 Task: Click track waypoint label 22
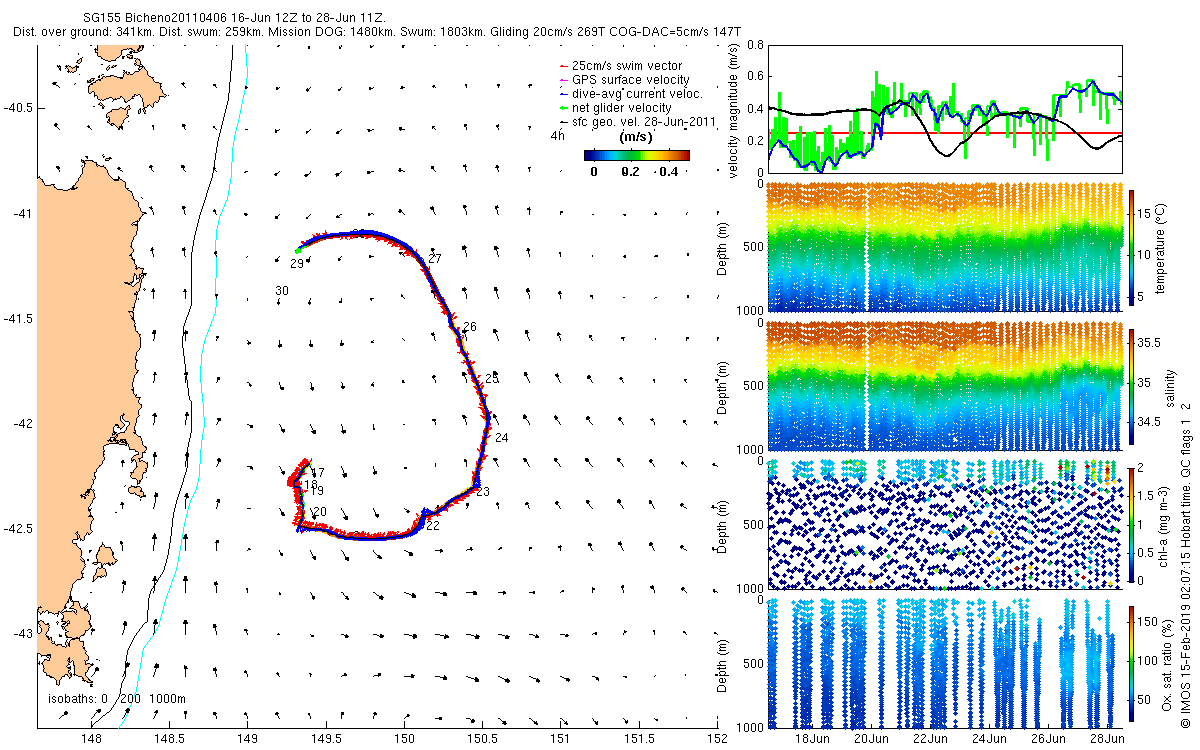click(x=433, y=525)
